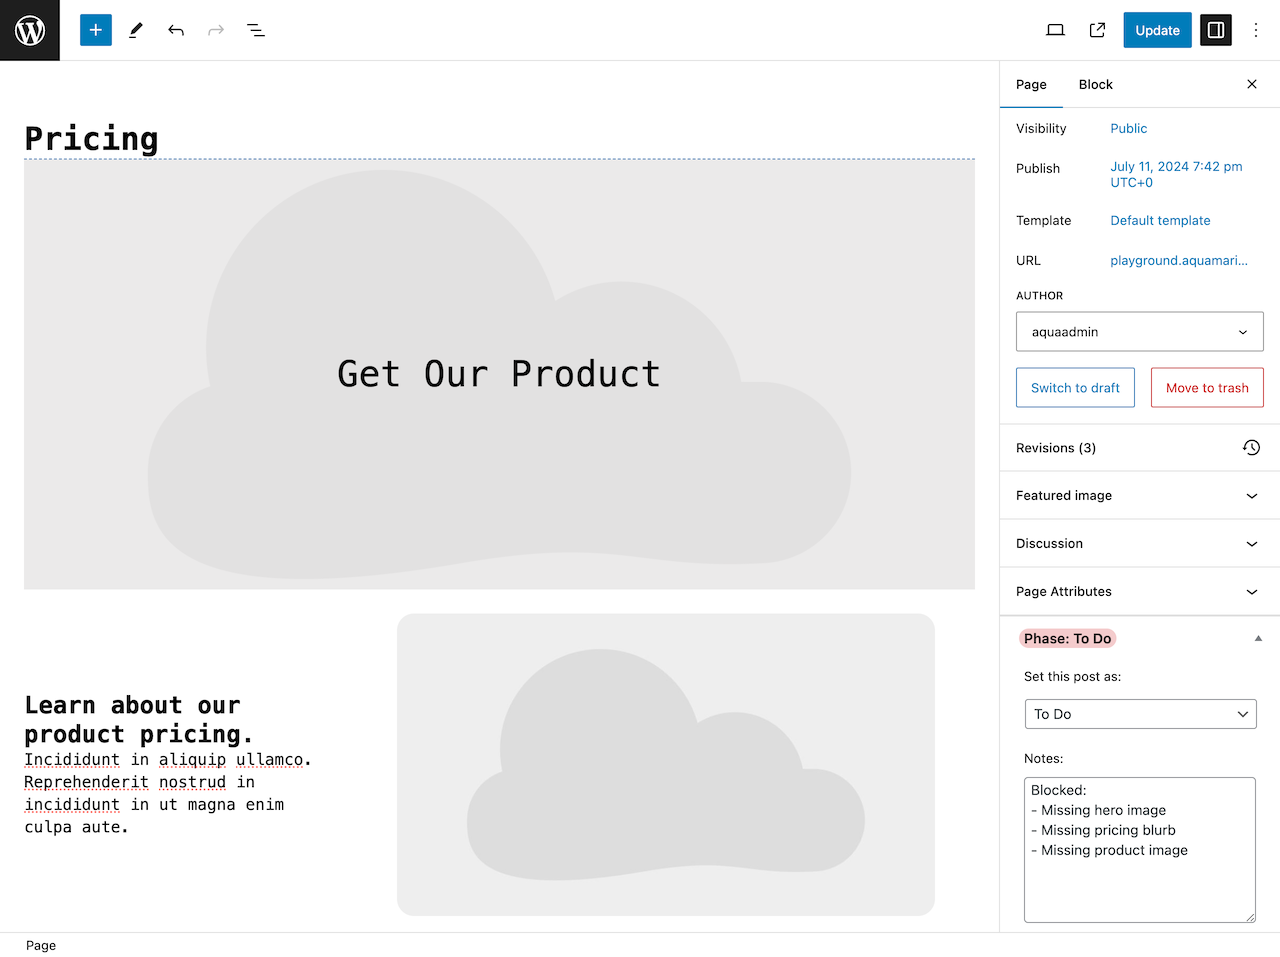View page in new tab icon
Image resolution: width=1280 pixels, height=957 pixels.
pos(1097,30)
